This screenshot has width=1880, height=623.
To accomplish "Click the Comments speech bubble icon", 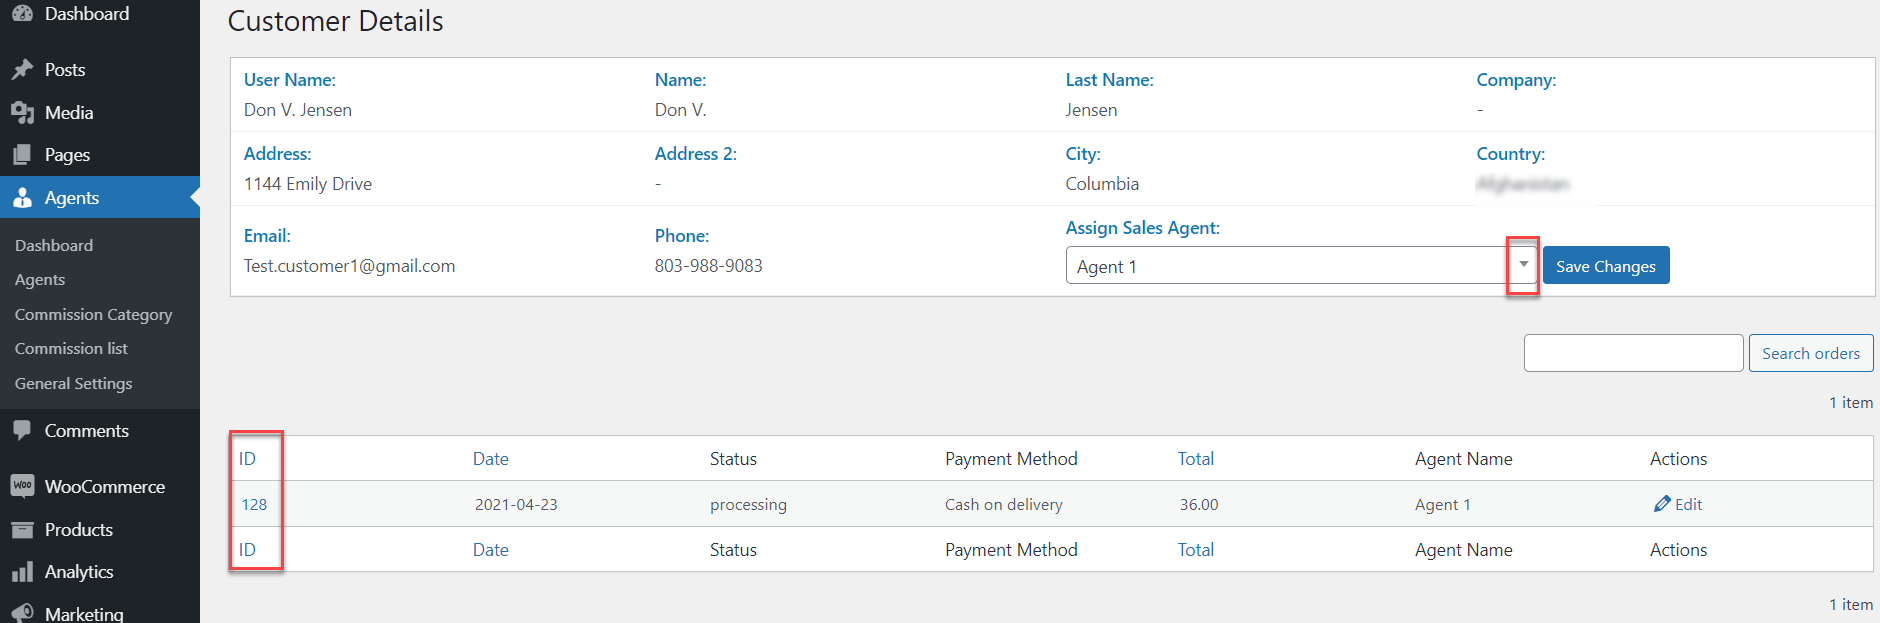I will pyautogui.click(x=22, y=431).
